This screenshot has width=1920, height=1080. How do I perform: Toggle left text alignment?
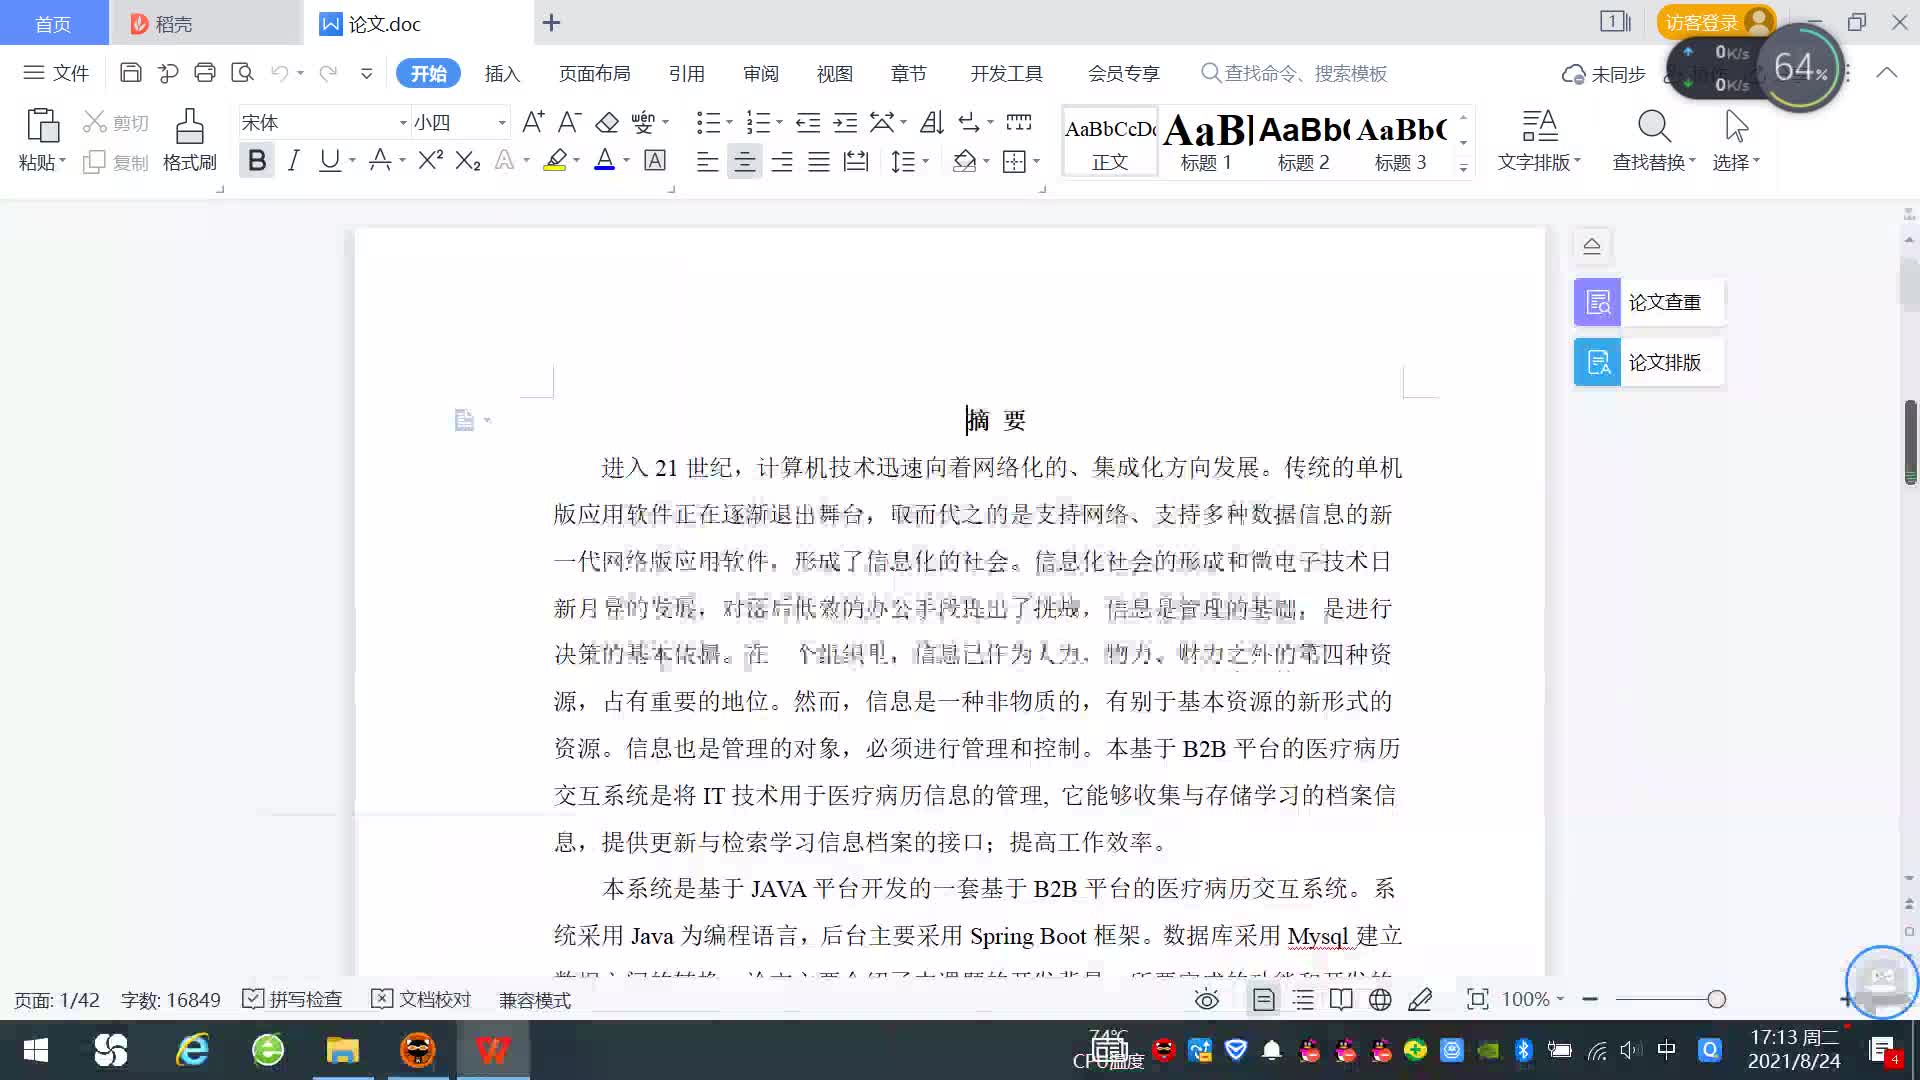pos(707,161)
